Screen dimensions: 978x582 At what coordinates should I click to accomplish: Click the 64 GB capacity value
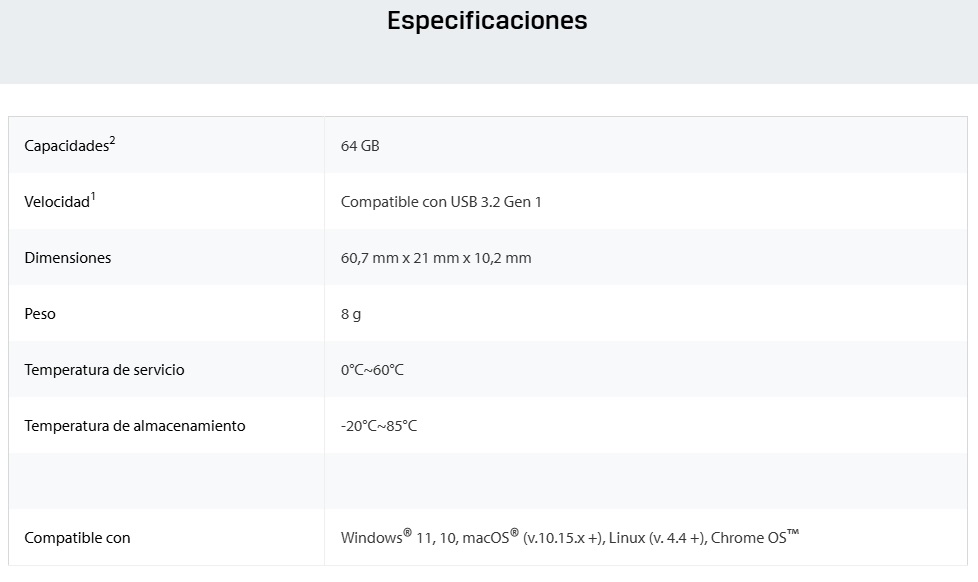(360, 146)
